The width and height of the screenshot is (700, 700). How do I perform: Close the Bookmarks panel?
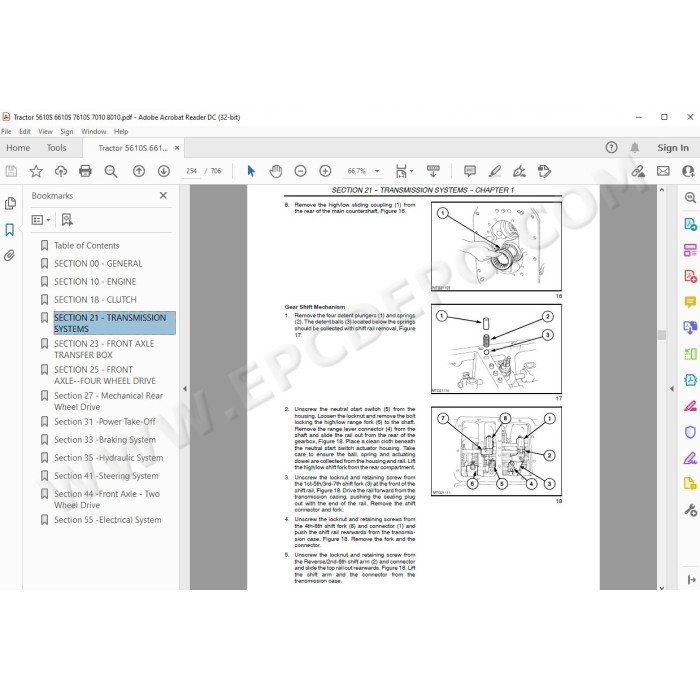[x=163, y=196]
